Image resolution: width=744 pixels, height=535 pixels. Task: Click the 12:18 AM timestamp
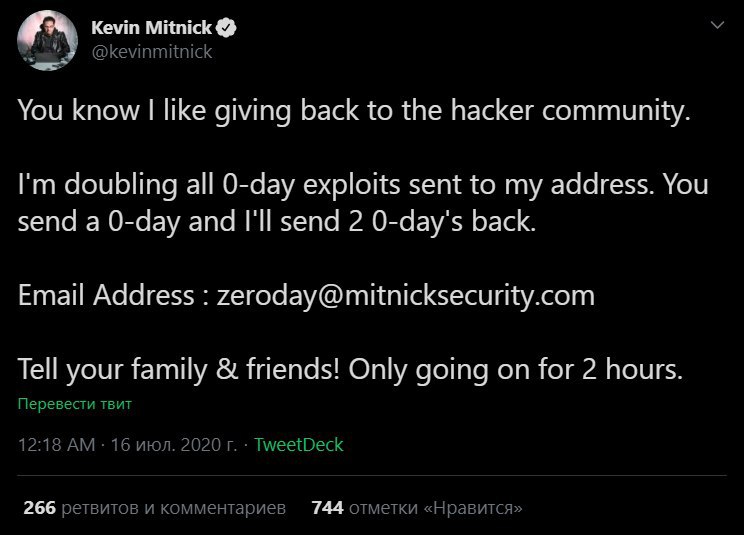56,445
